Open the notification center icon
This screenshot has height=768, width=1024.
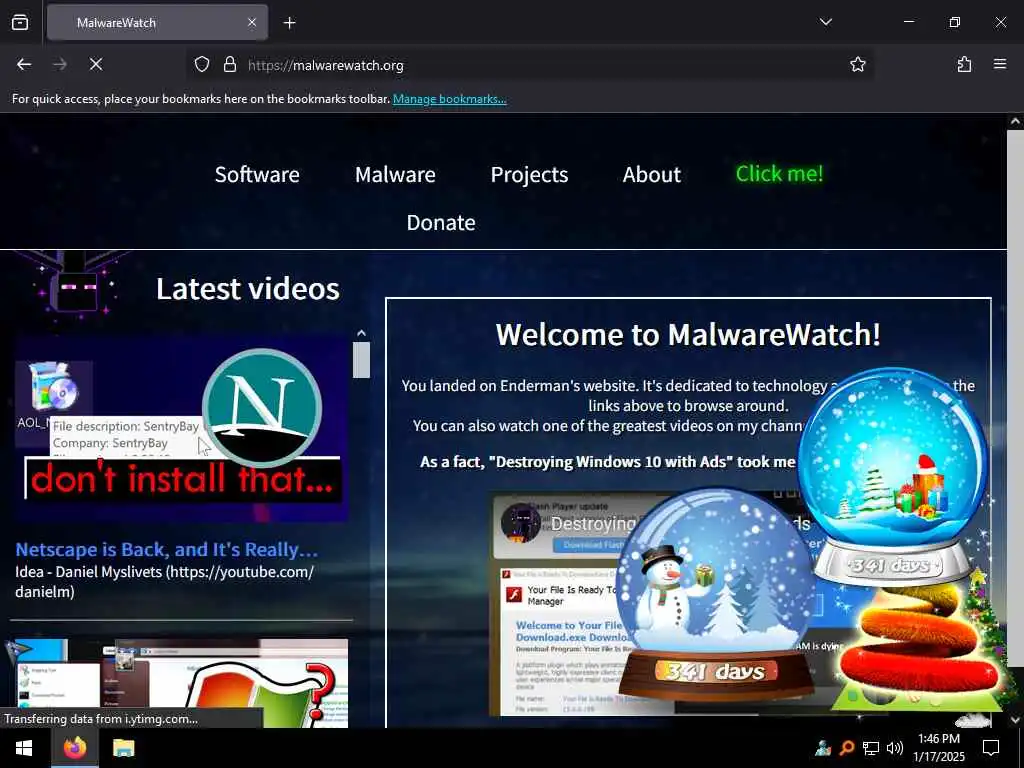click(x=991, y=748)
